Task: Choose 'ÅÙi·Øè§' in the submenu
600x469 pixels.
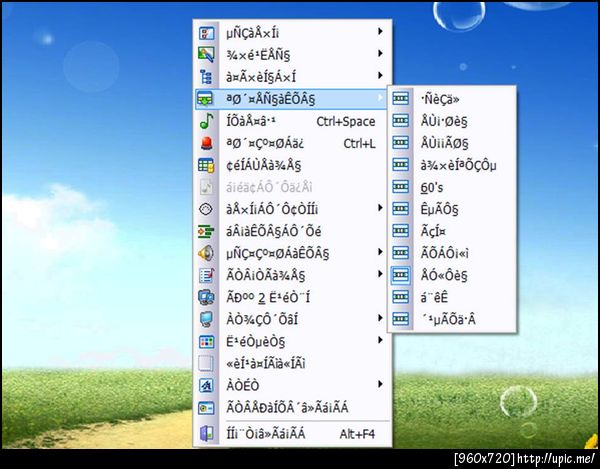Action: 444,121
